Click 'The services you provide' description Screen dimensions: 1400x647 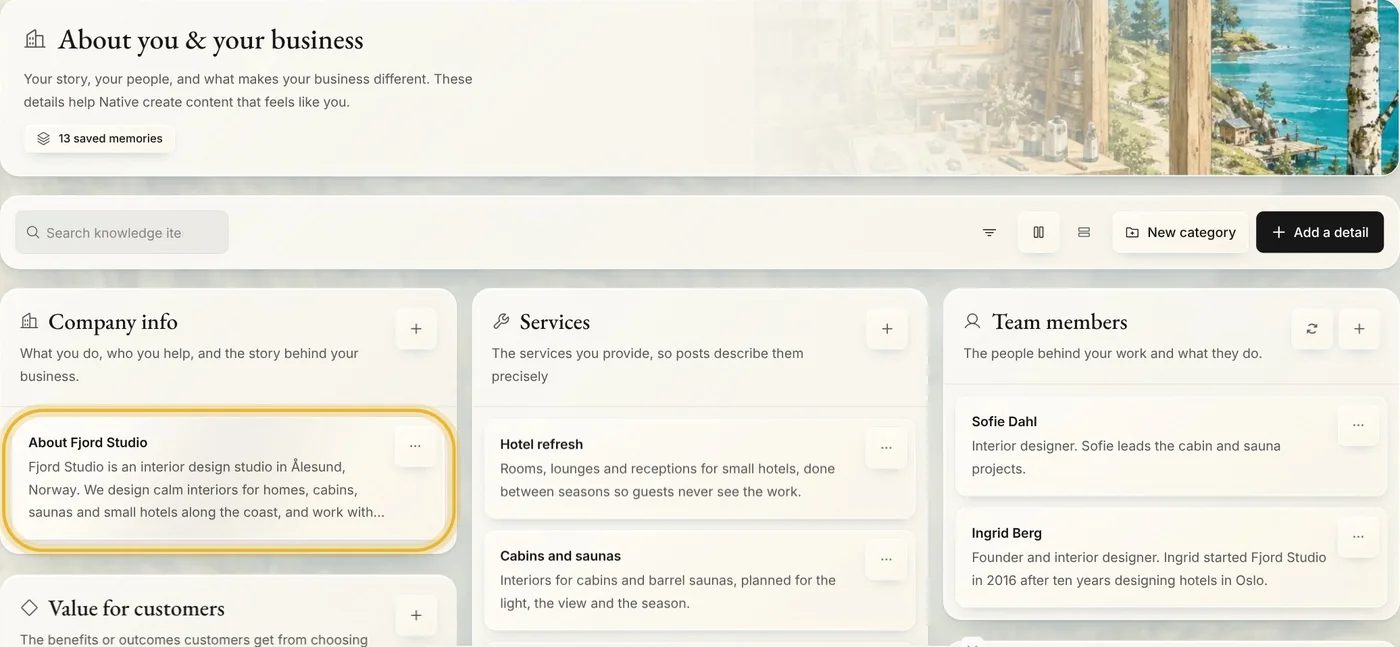[x=647, y=365]
